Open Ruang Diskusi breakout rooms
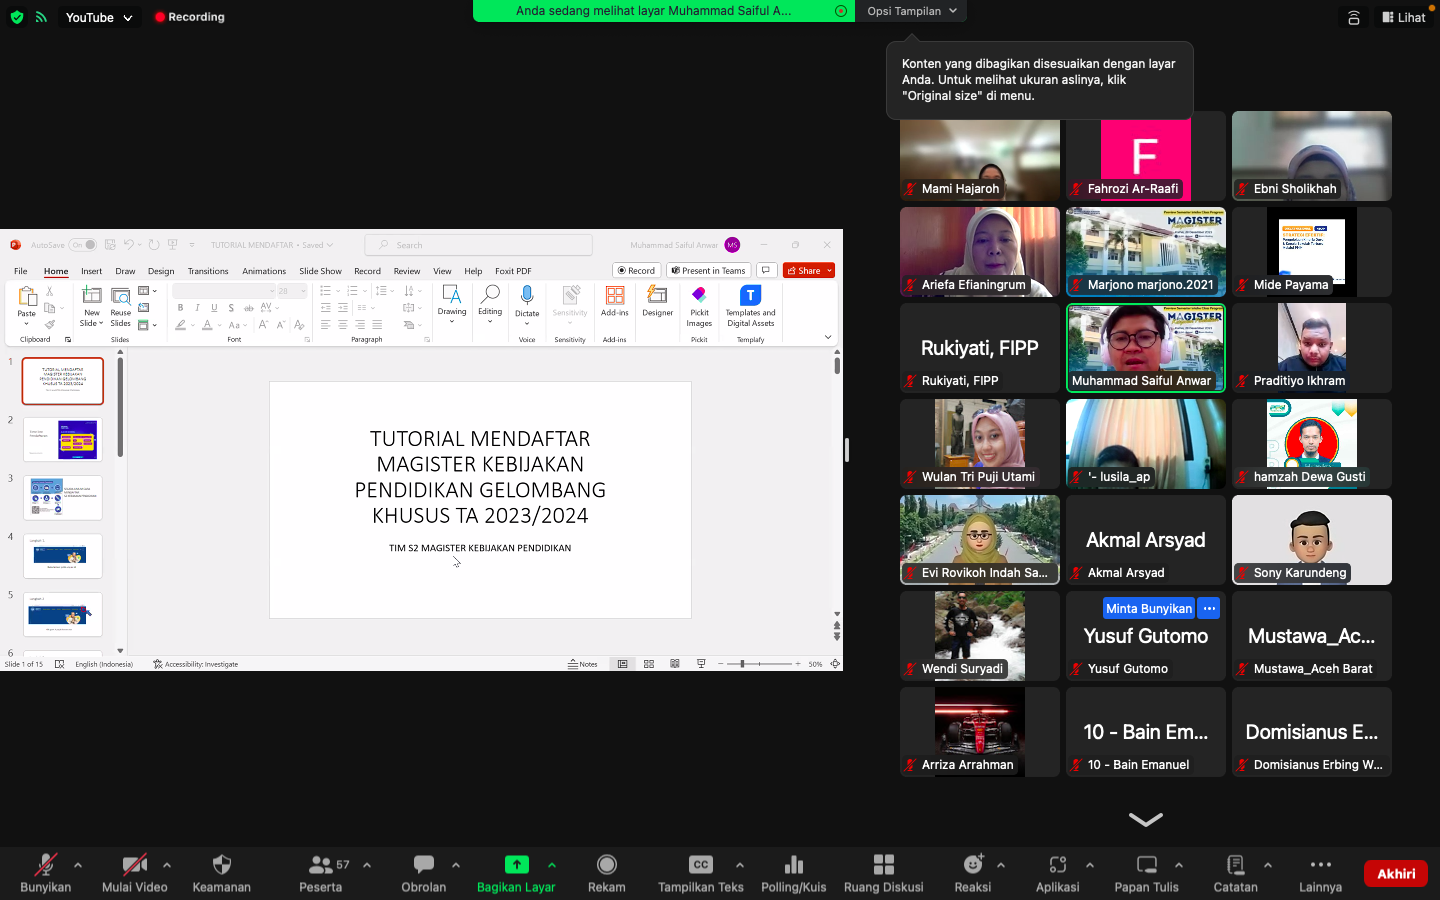 (x=883, y=865)
